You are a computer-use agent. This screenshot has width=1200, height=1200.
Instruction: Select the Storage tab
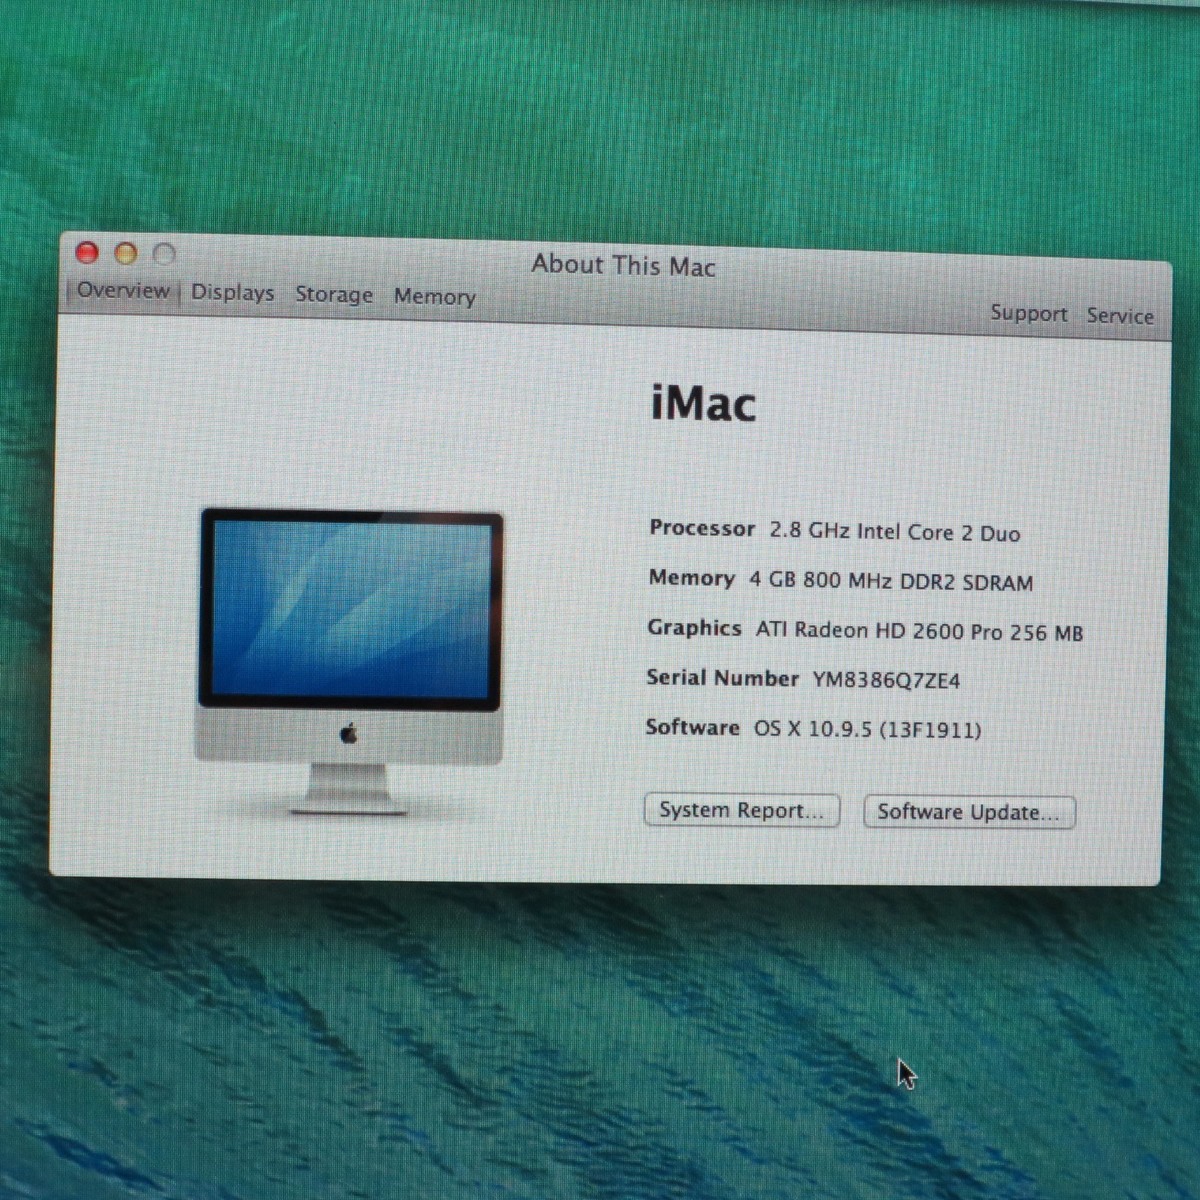pos(333,295)
